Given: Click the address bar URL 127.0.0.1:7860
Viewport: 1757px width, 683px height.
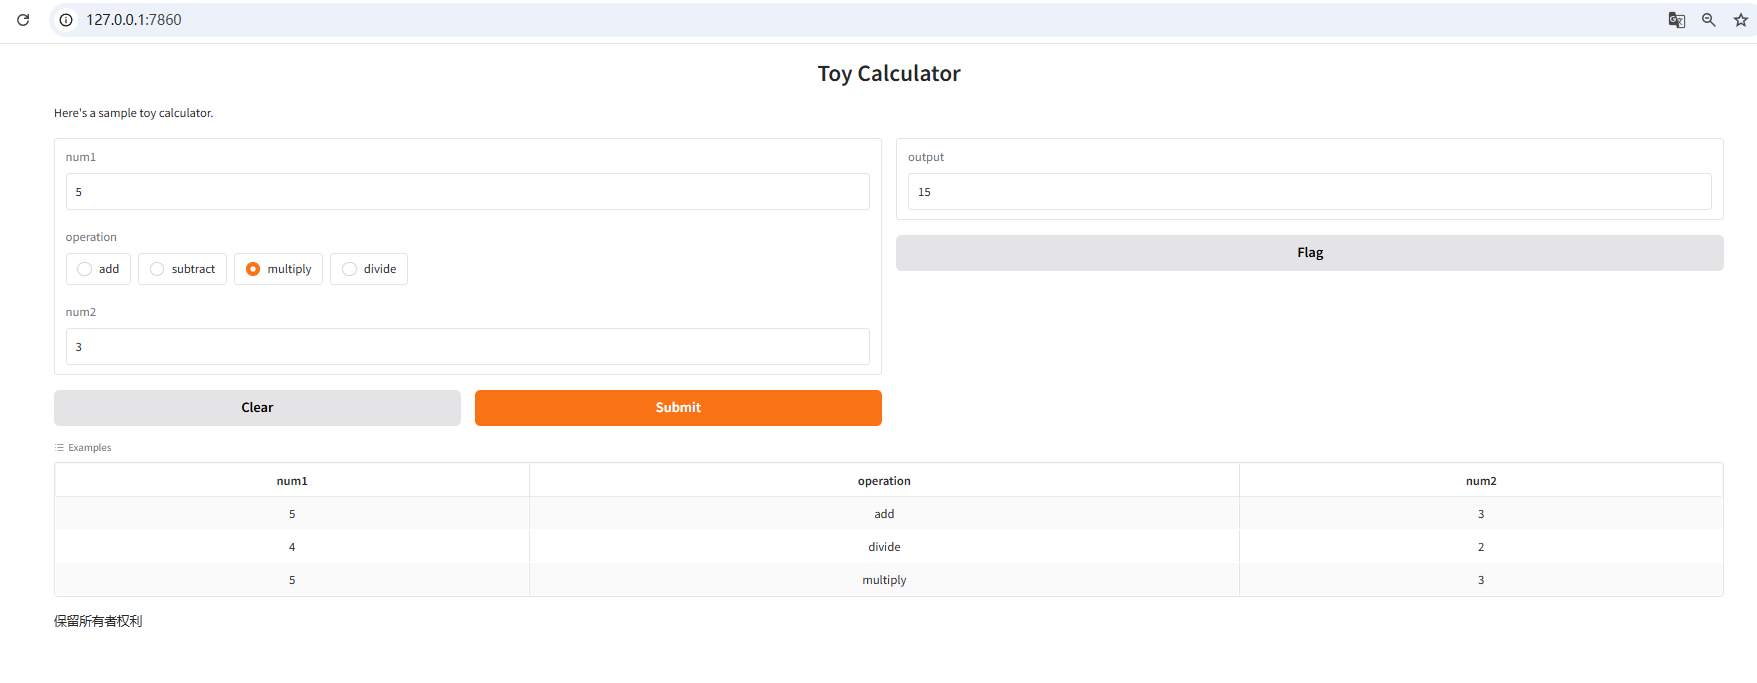Looking at the screenshot, I should (134, 20).
